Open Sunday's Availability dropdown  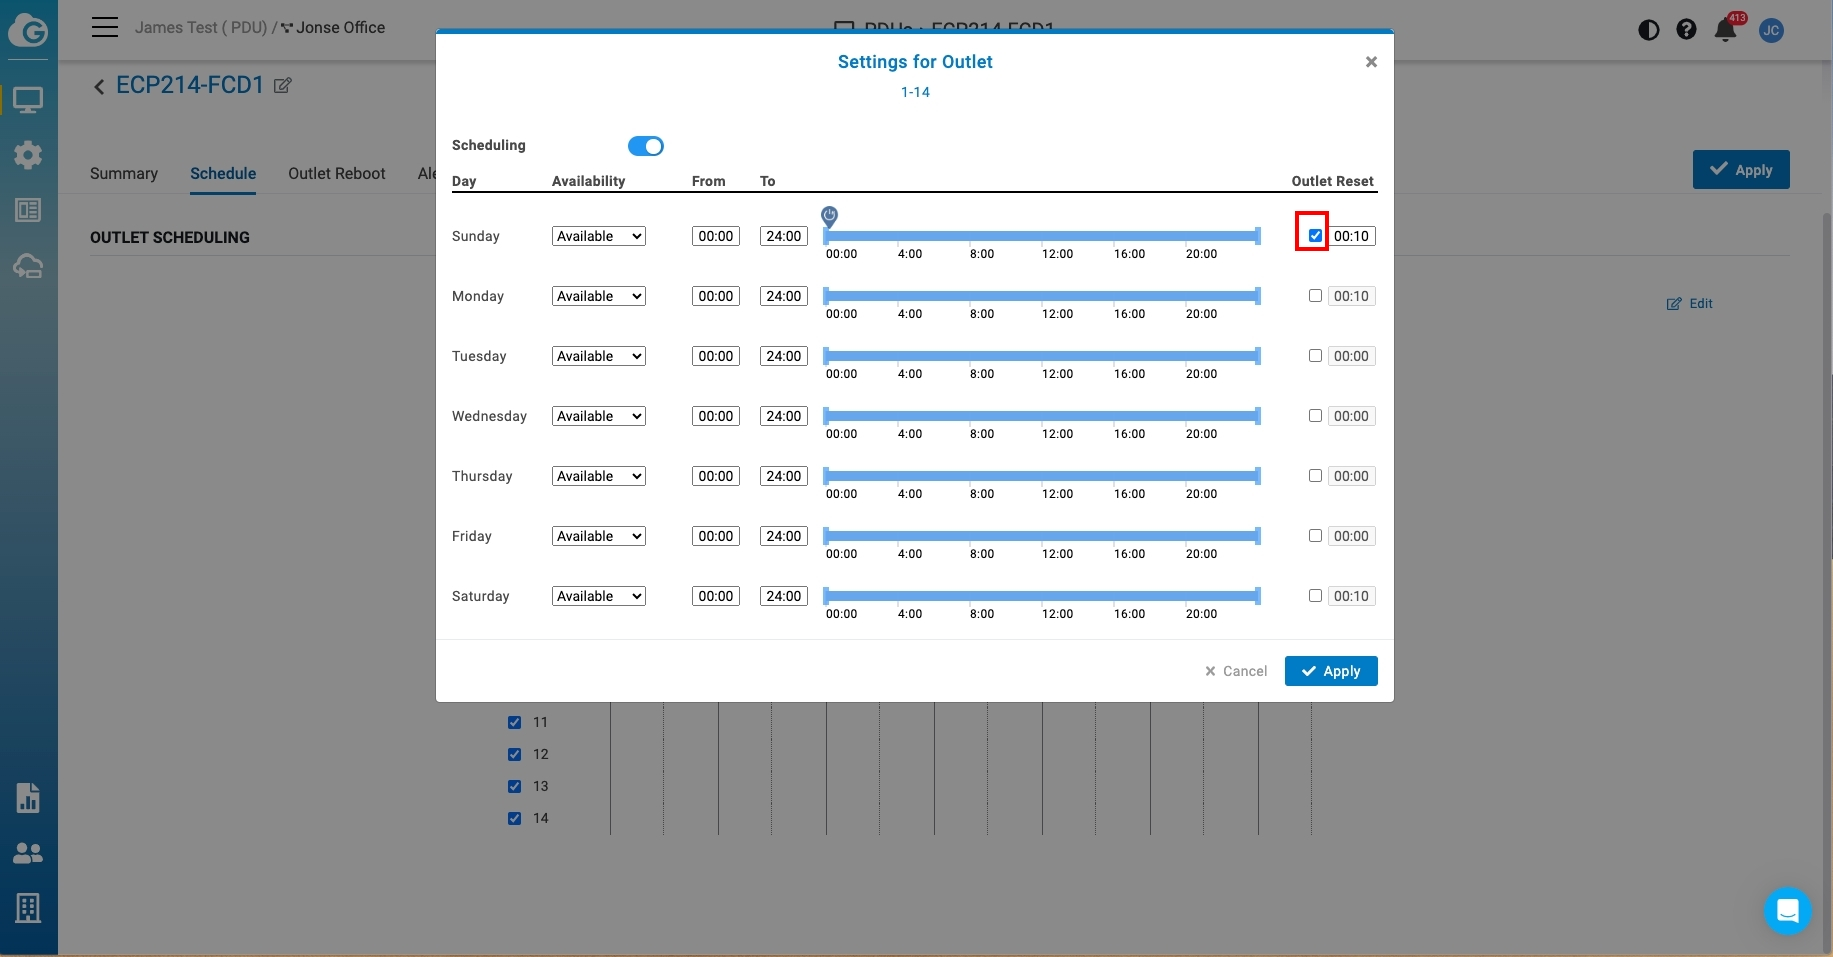[598, 236]
